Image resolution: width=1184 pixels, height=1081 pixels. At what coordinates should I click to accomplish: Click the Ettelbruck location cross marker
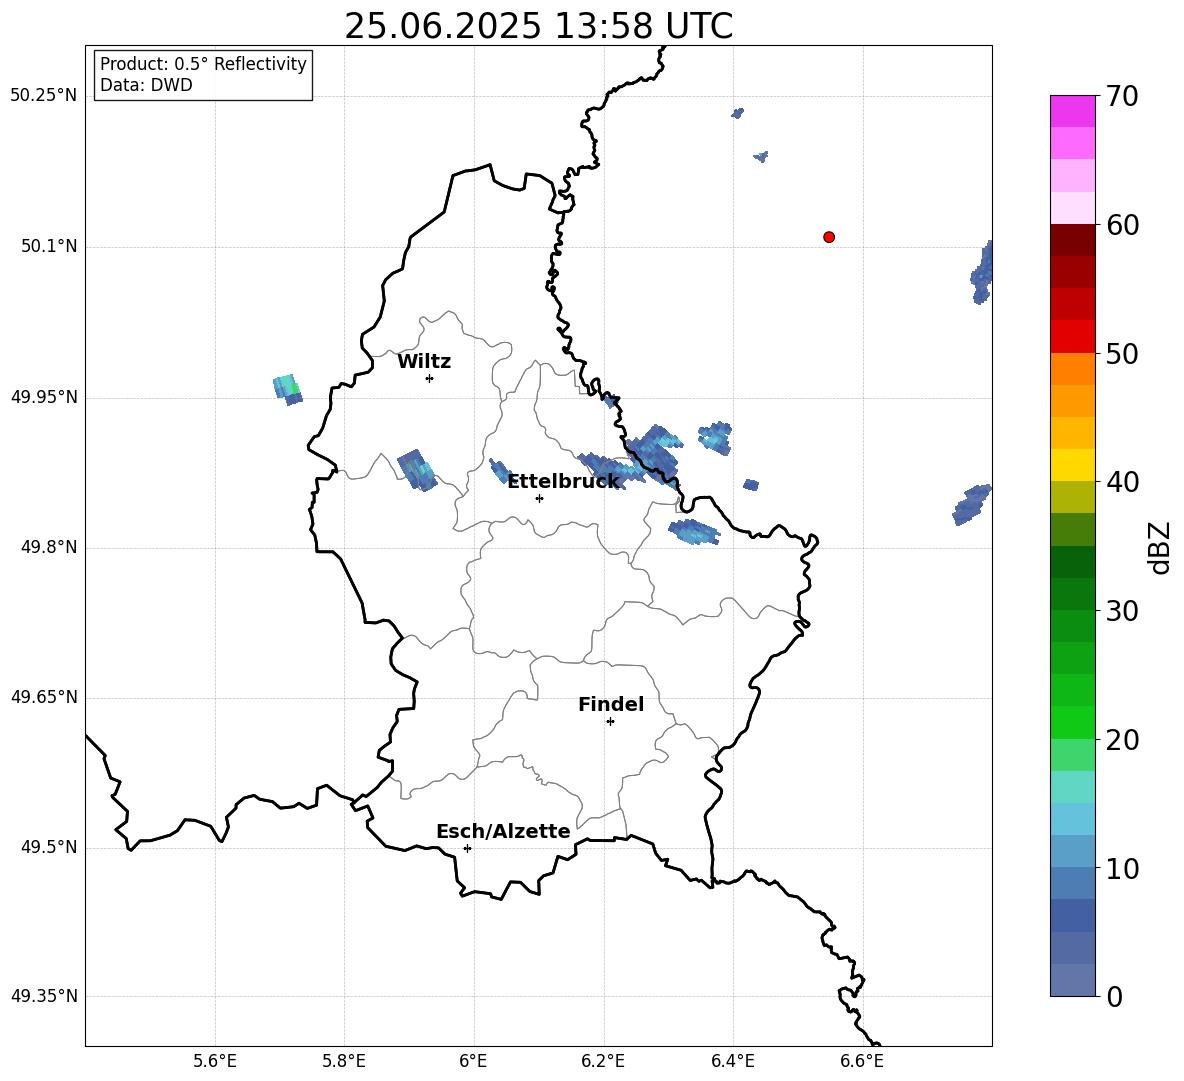[539, 498]
